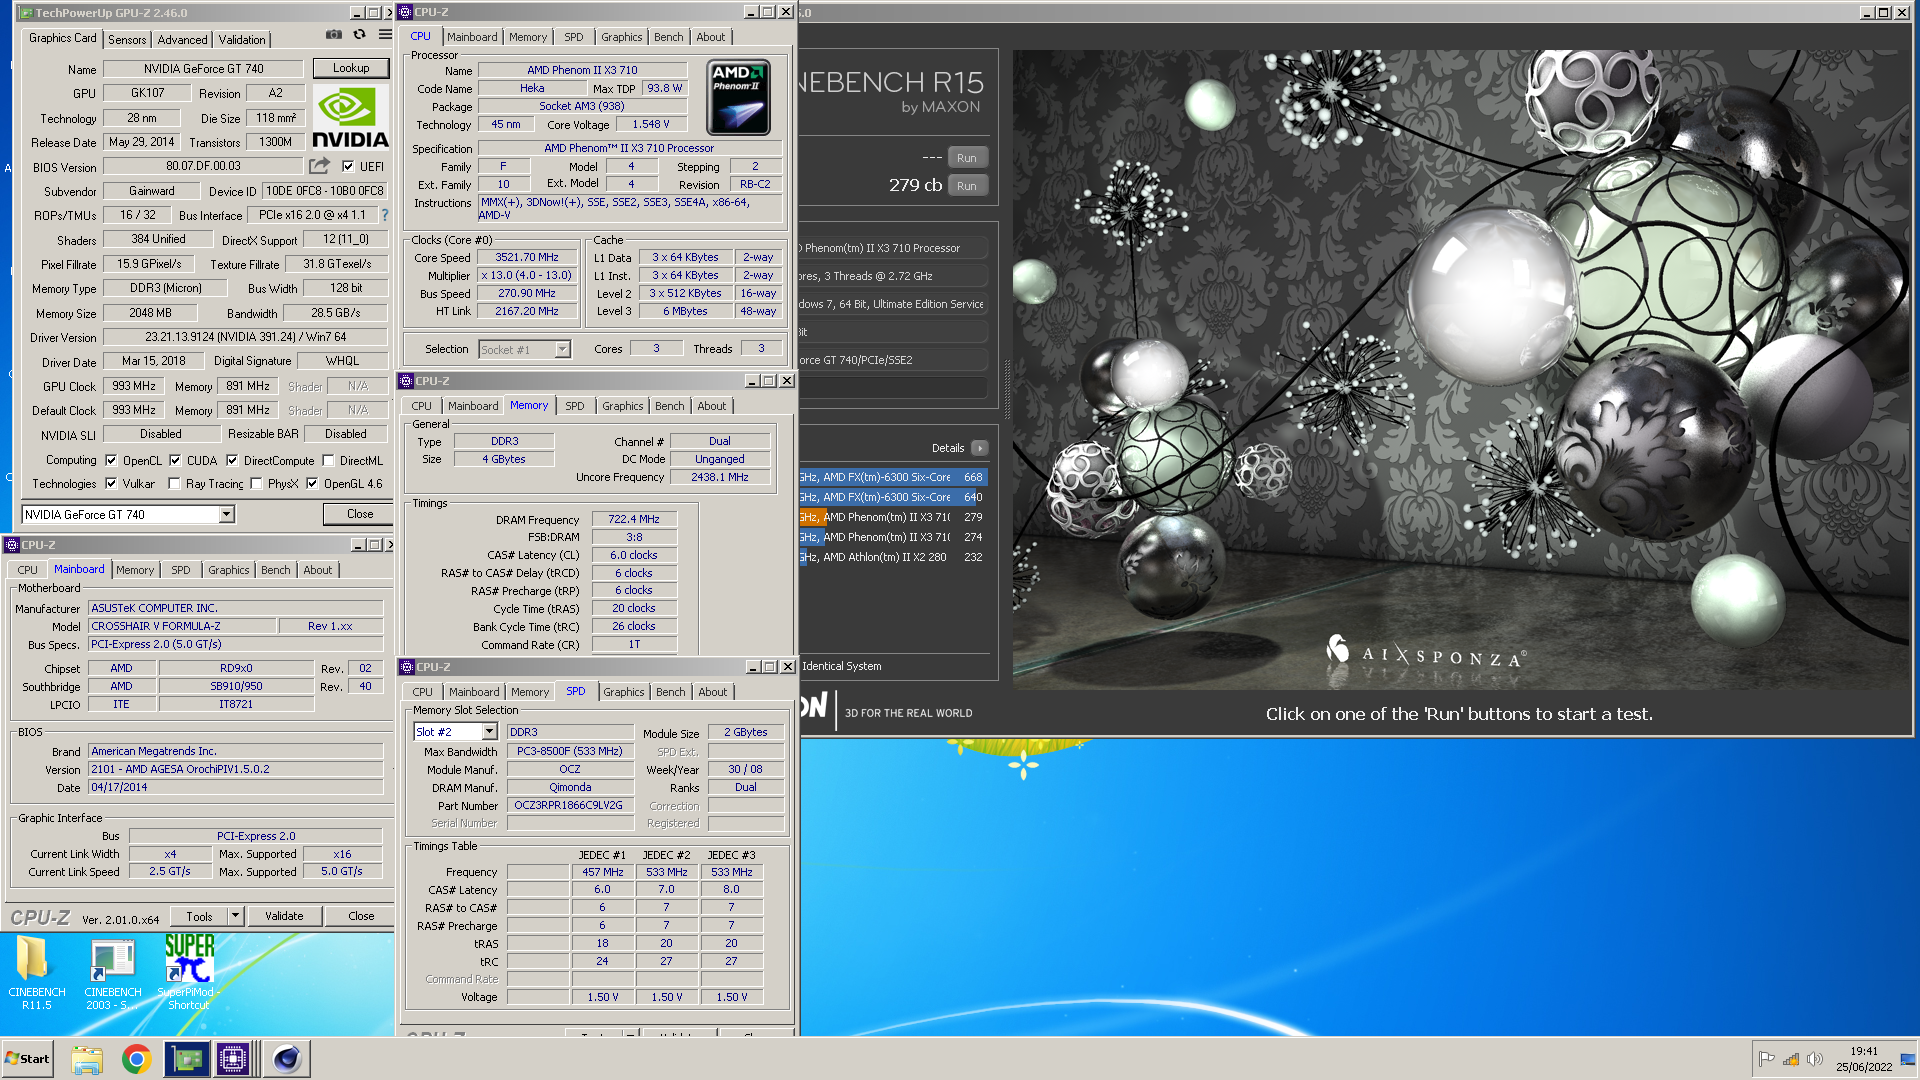Open the CPU tab in the CPU-Z Memory window

click(x=421, y=406)
